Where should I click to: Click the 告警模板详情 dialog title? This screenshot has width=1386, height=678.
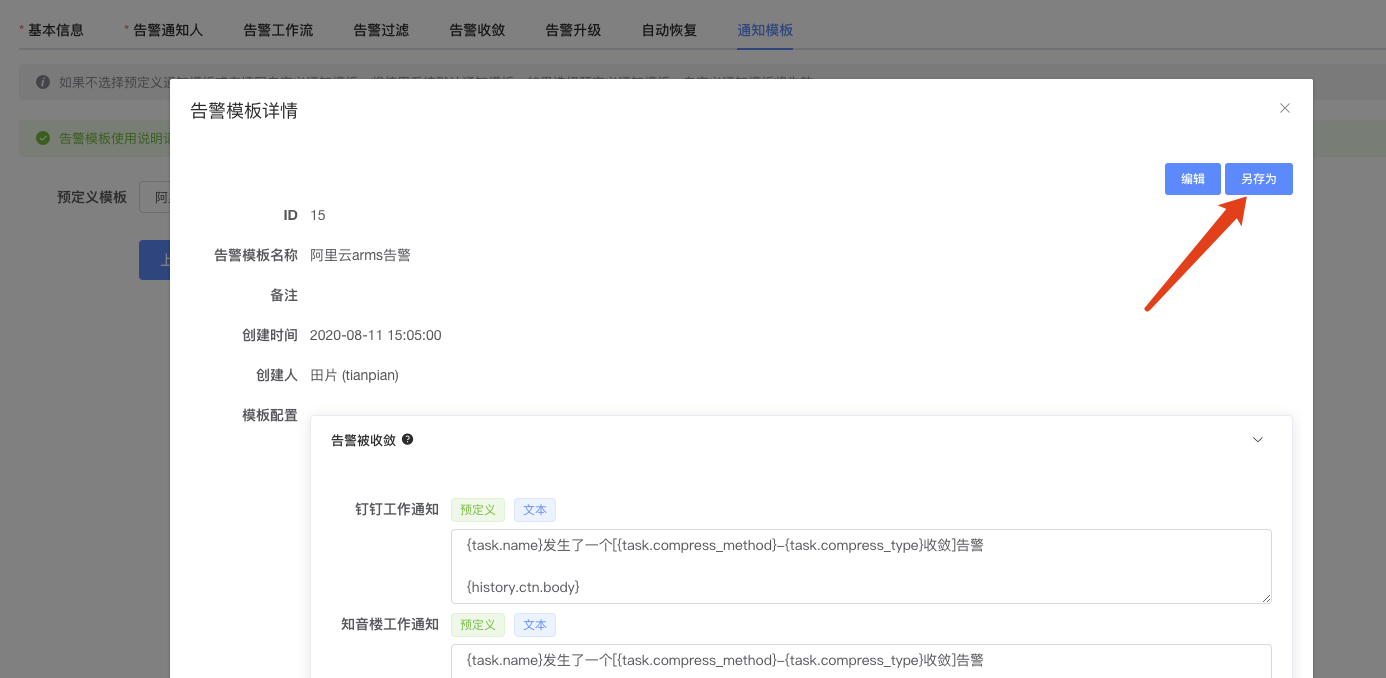(244, 110)
